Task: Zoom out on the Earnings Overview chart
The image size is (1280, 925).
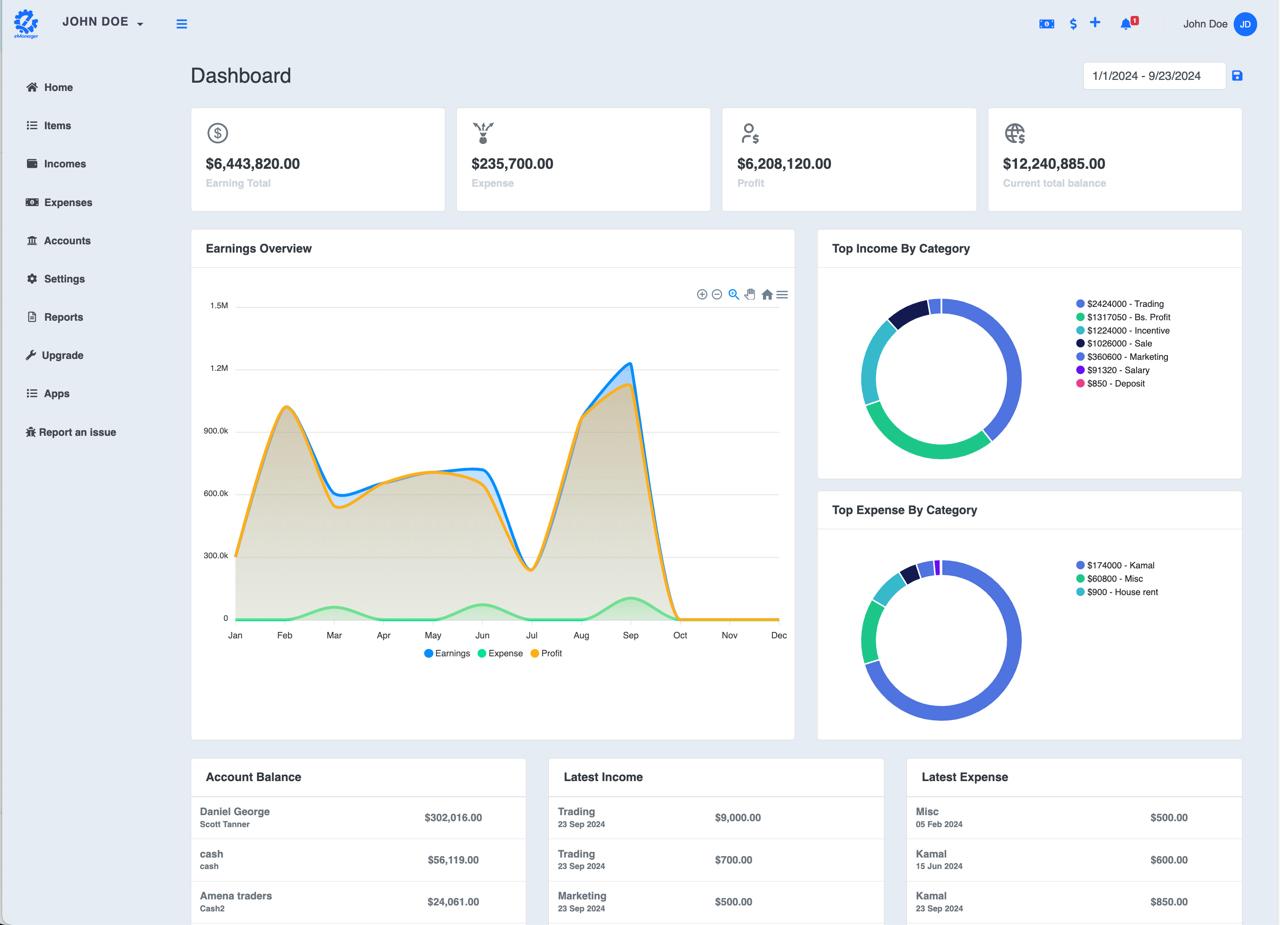Action: [x=717, y=294]
